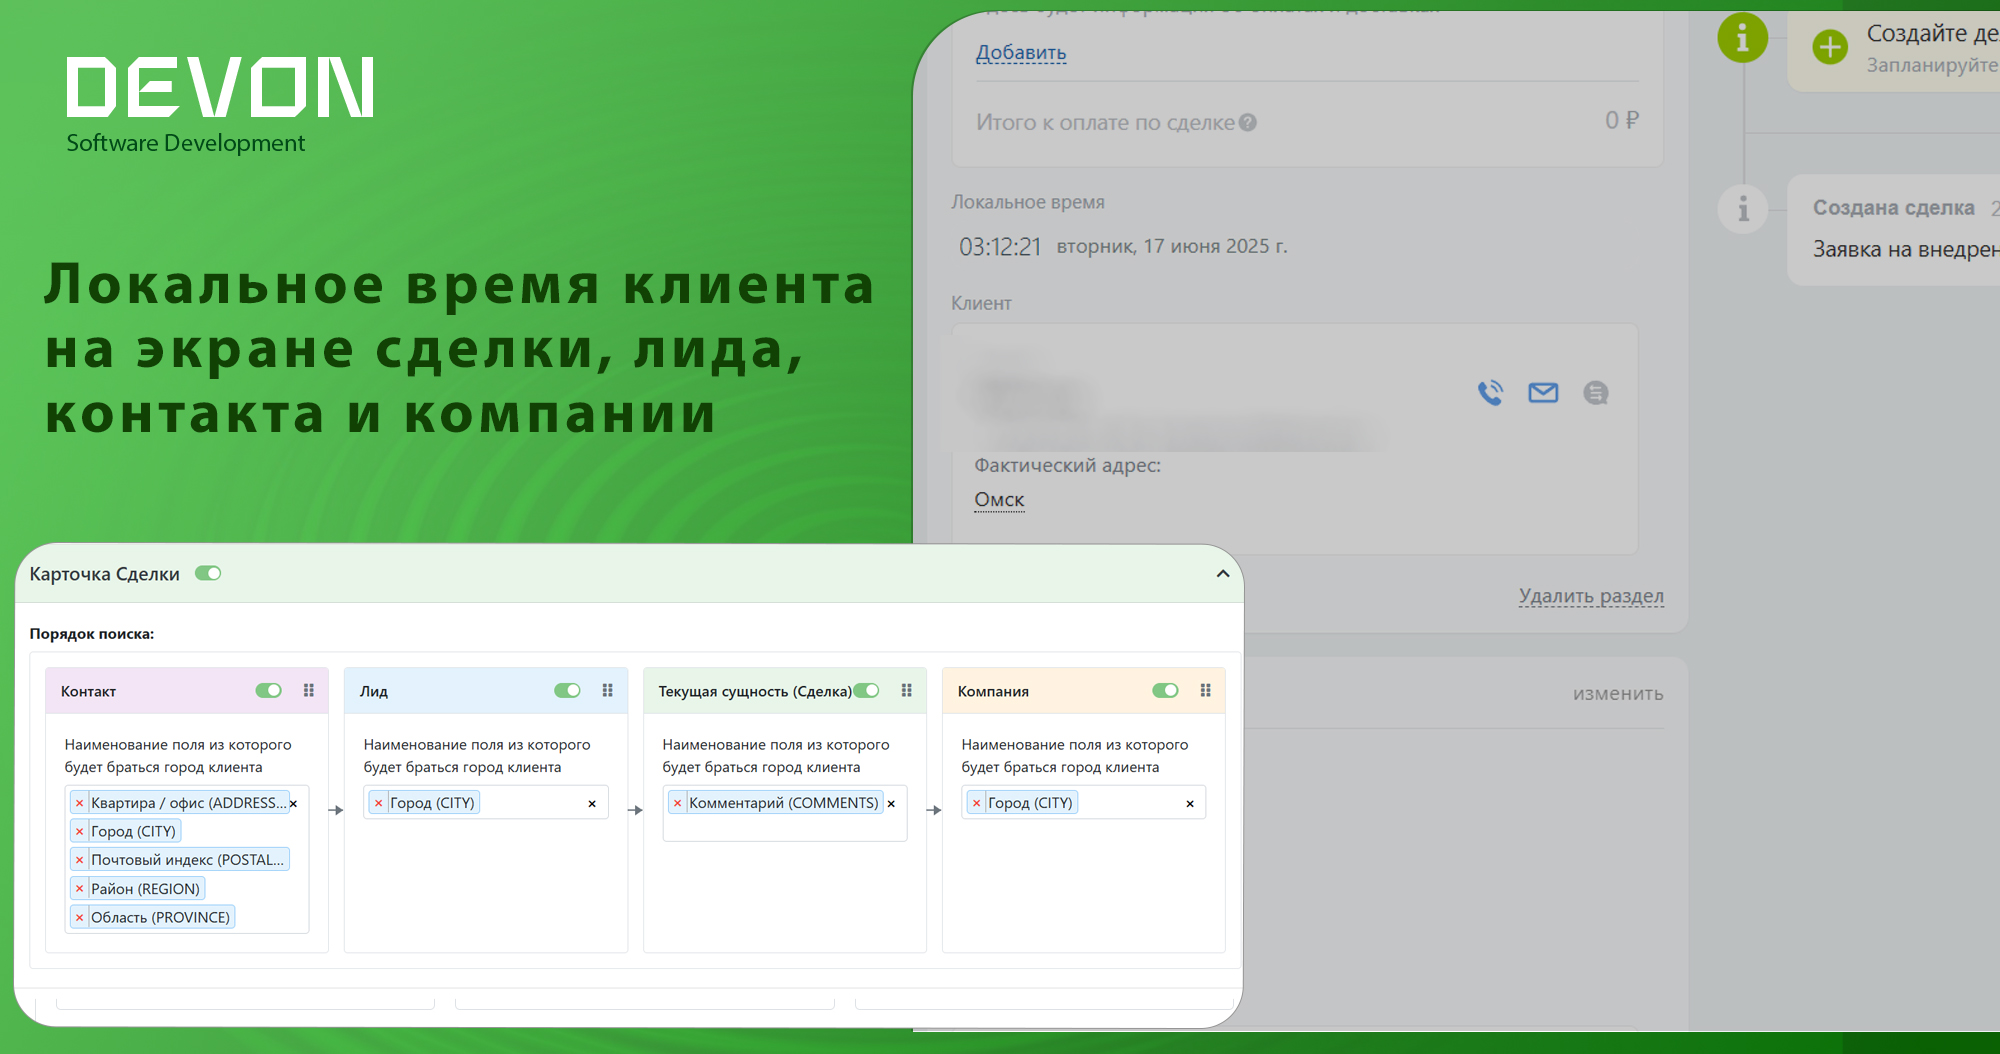
Task: Open help tooltip beside 'Итого к оплате по сделке'
Action: pos(1247,122)
